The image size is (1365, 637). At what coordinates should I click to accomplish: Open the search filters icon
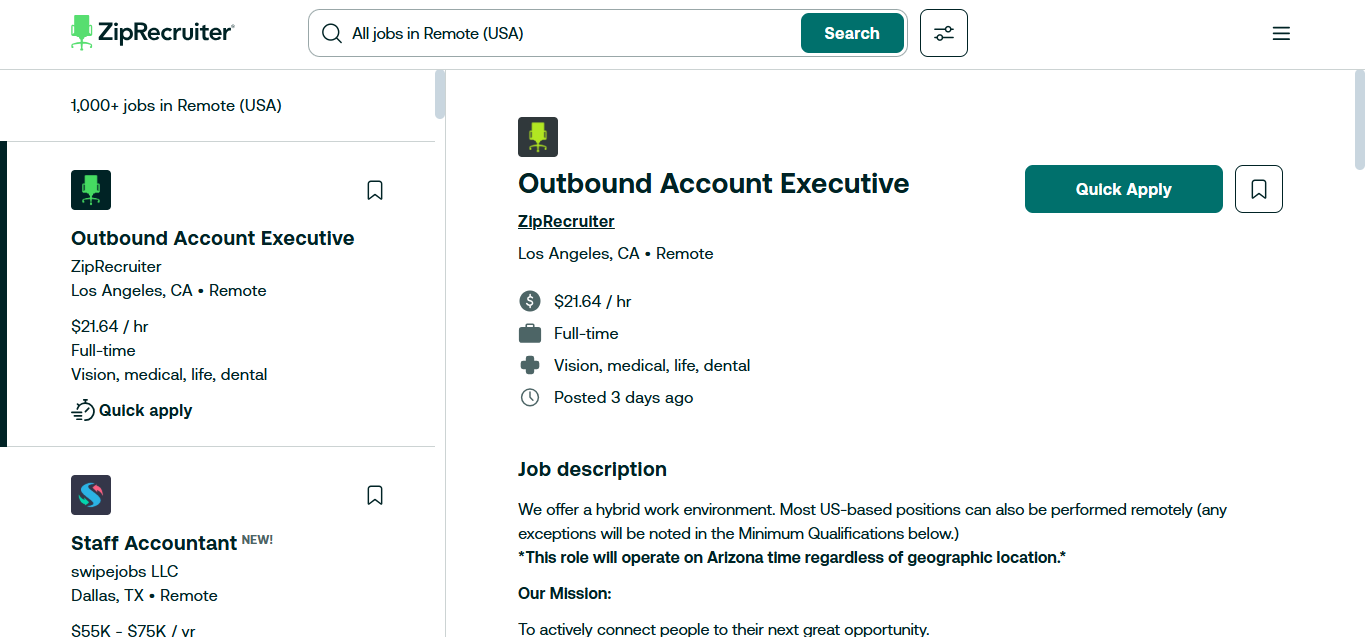click(x=943, y=32)
